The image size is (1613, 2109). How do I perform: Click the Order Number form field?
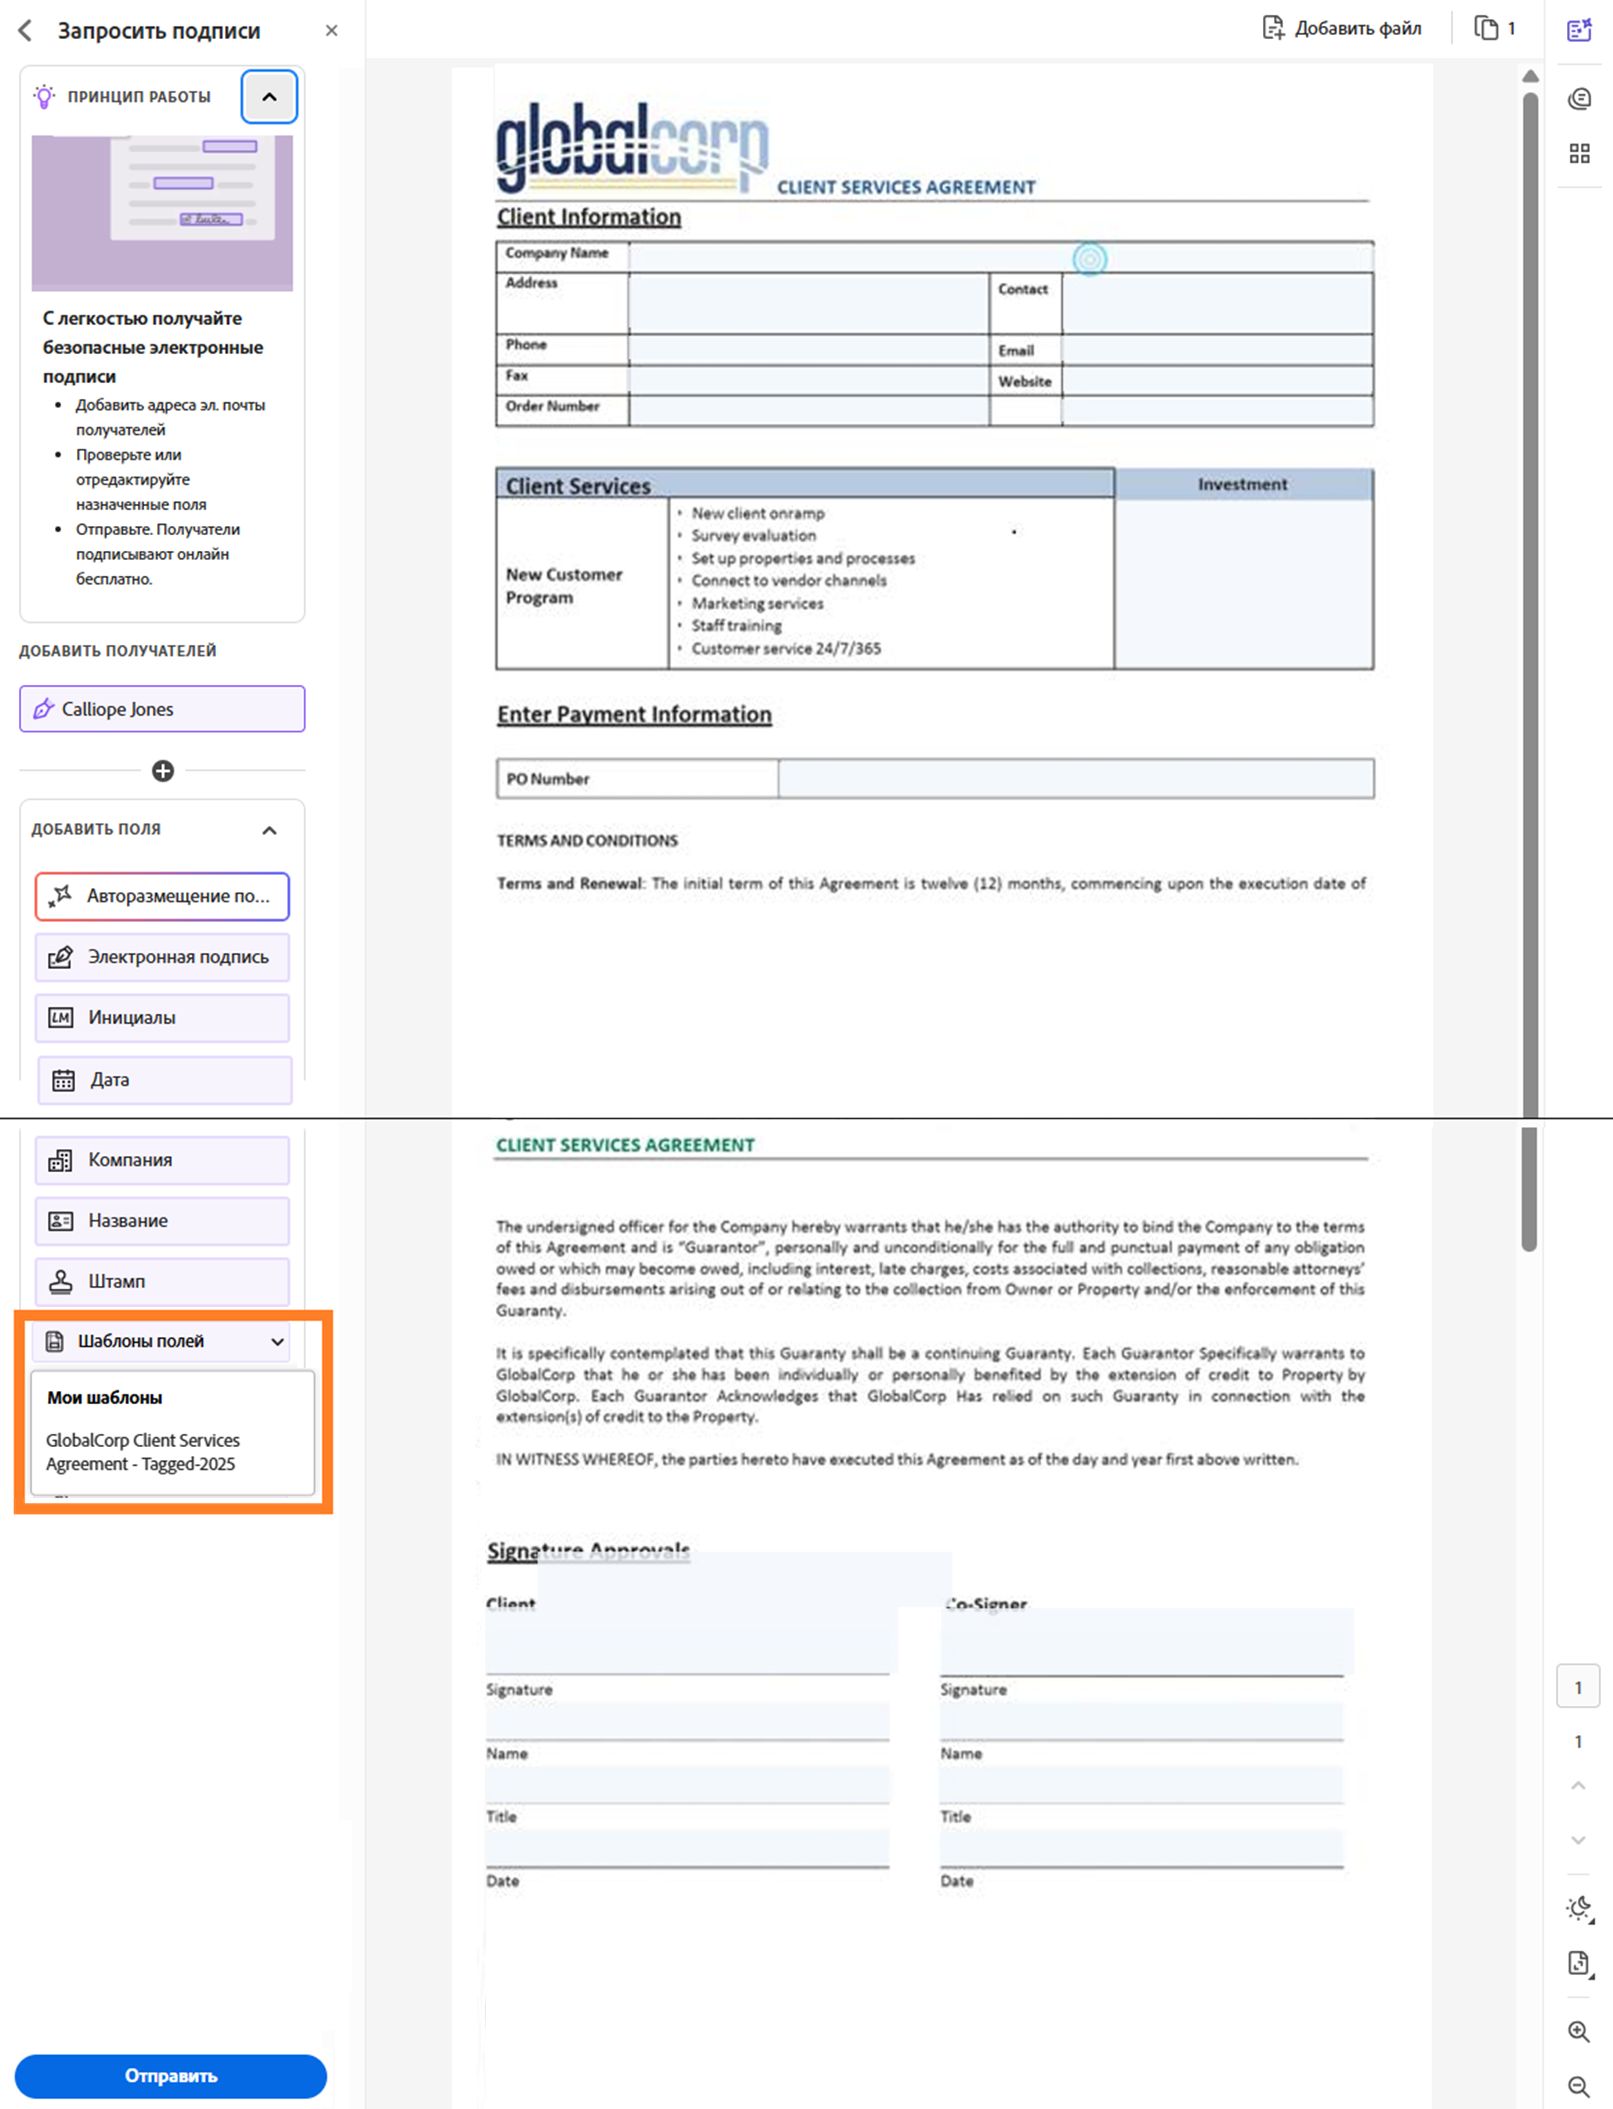[808, 410]
